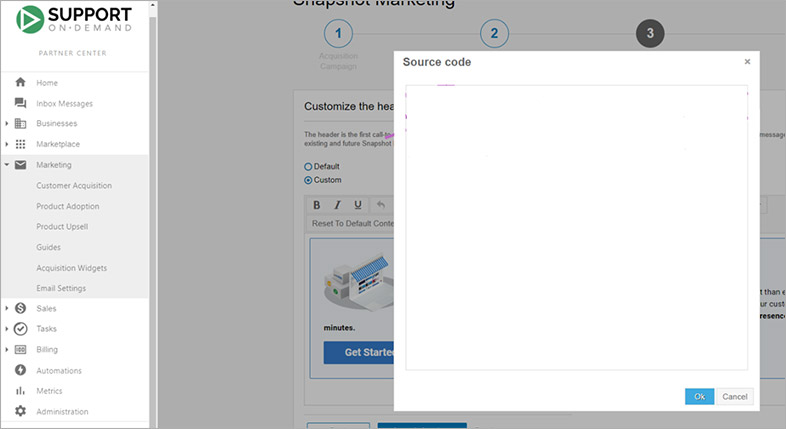Screen dimensions: 786x429
Task: Expand the Businesses section arrow
Action: pos(7,124)
